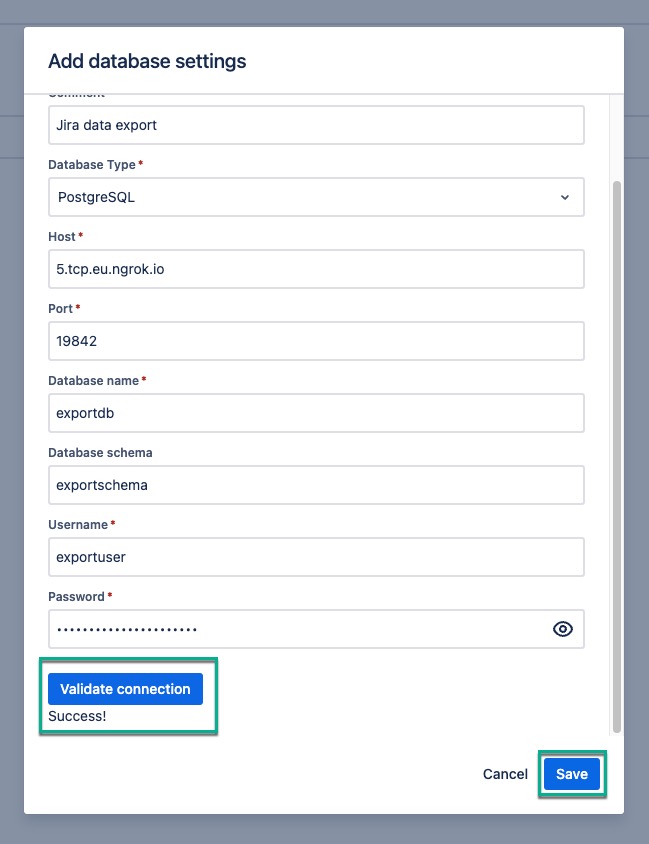Image resolution: width=649 pixels, height=844 pixels.
Task: Click the Database schema label
Action: (x=100, y=452)
